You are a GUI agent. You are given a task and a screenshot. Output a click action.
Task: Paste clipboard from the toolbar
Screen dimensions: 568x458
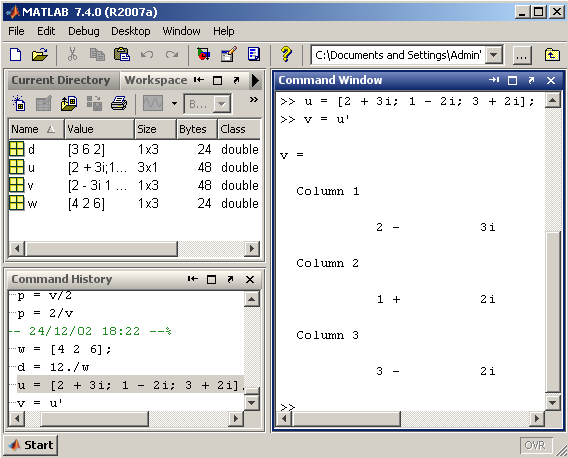(x=122, y=55)
